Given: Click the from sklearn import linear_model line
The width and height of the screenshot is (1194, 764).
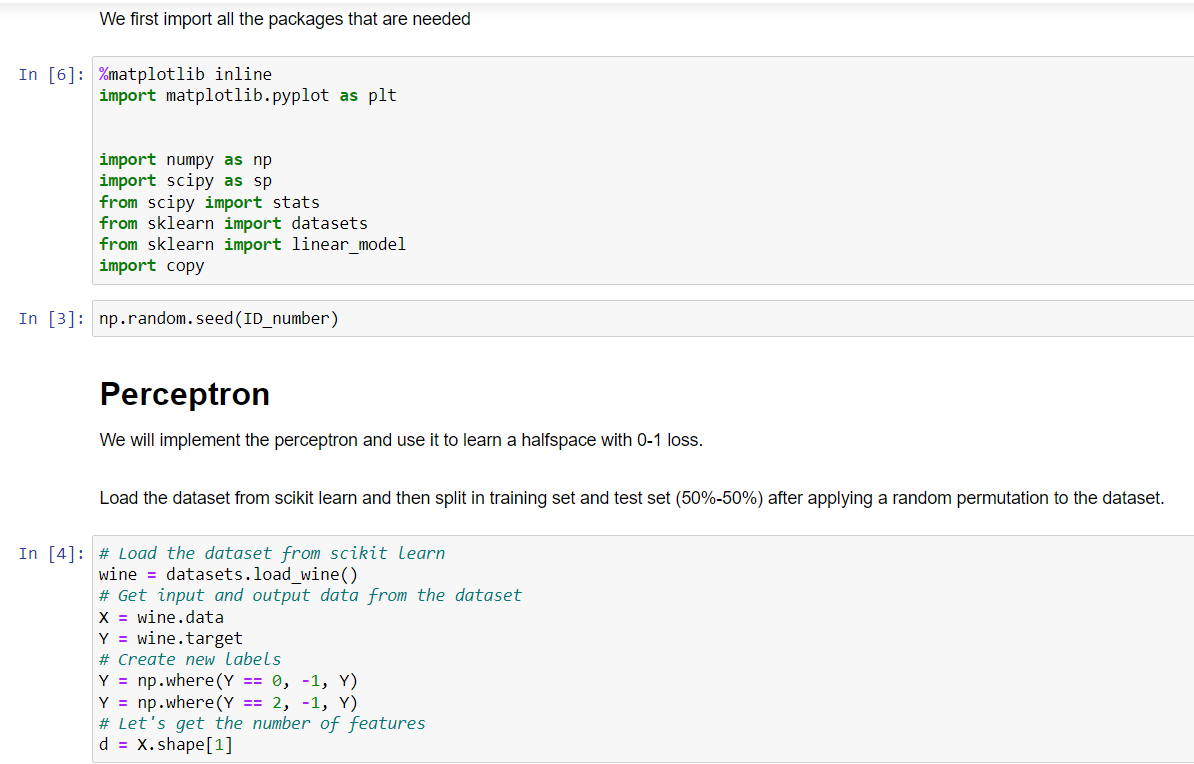Looking at the screenshot, I should (x=250, y=243).
